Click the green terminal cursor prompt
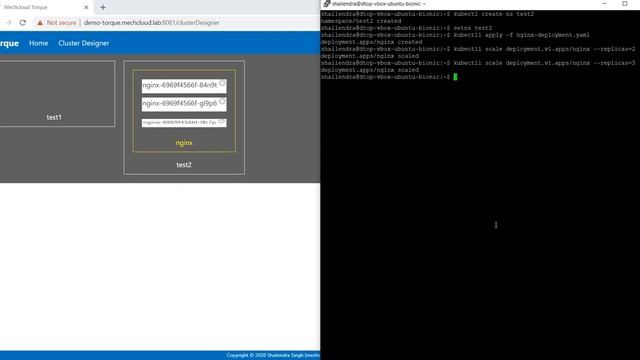This screenshot has height=360, width=640. (456, 77)
